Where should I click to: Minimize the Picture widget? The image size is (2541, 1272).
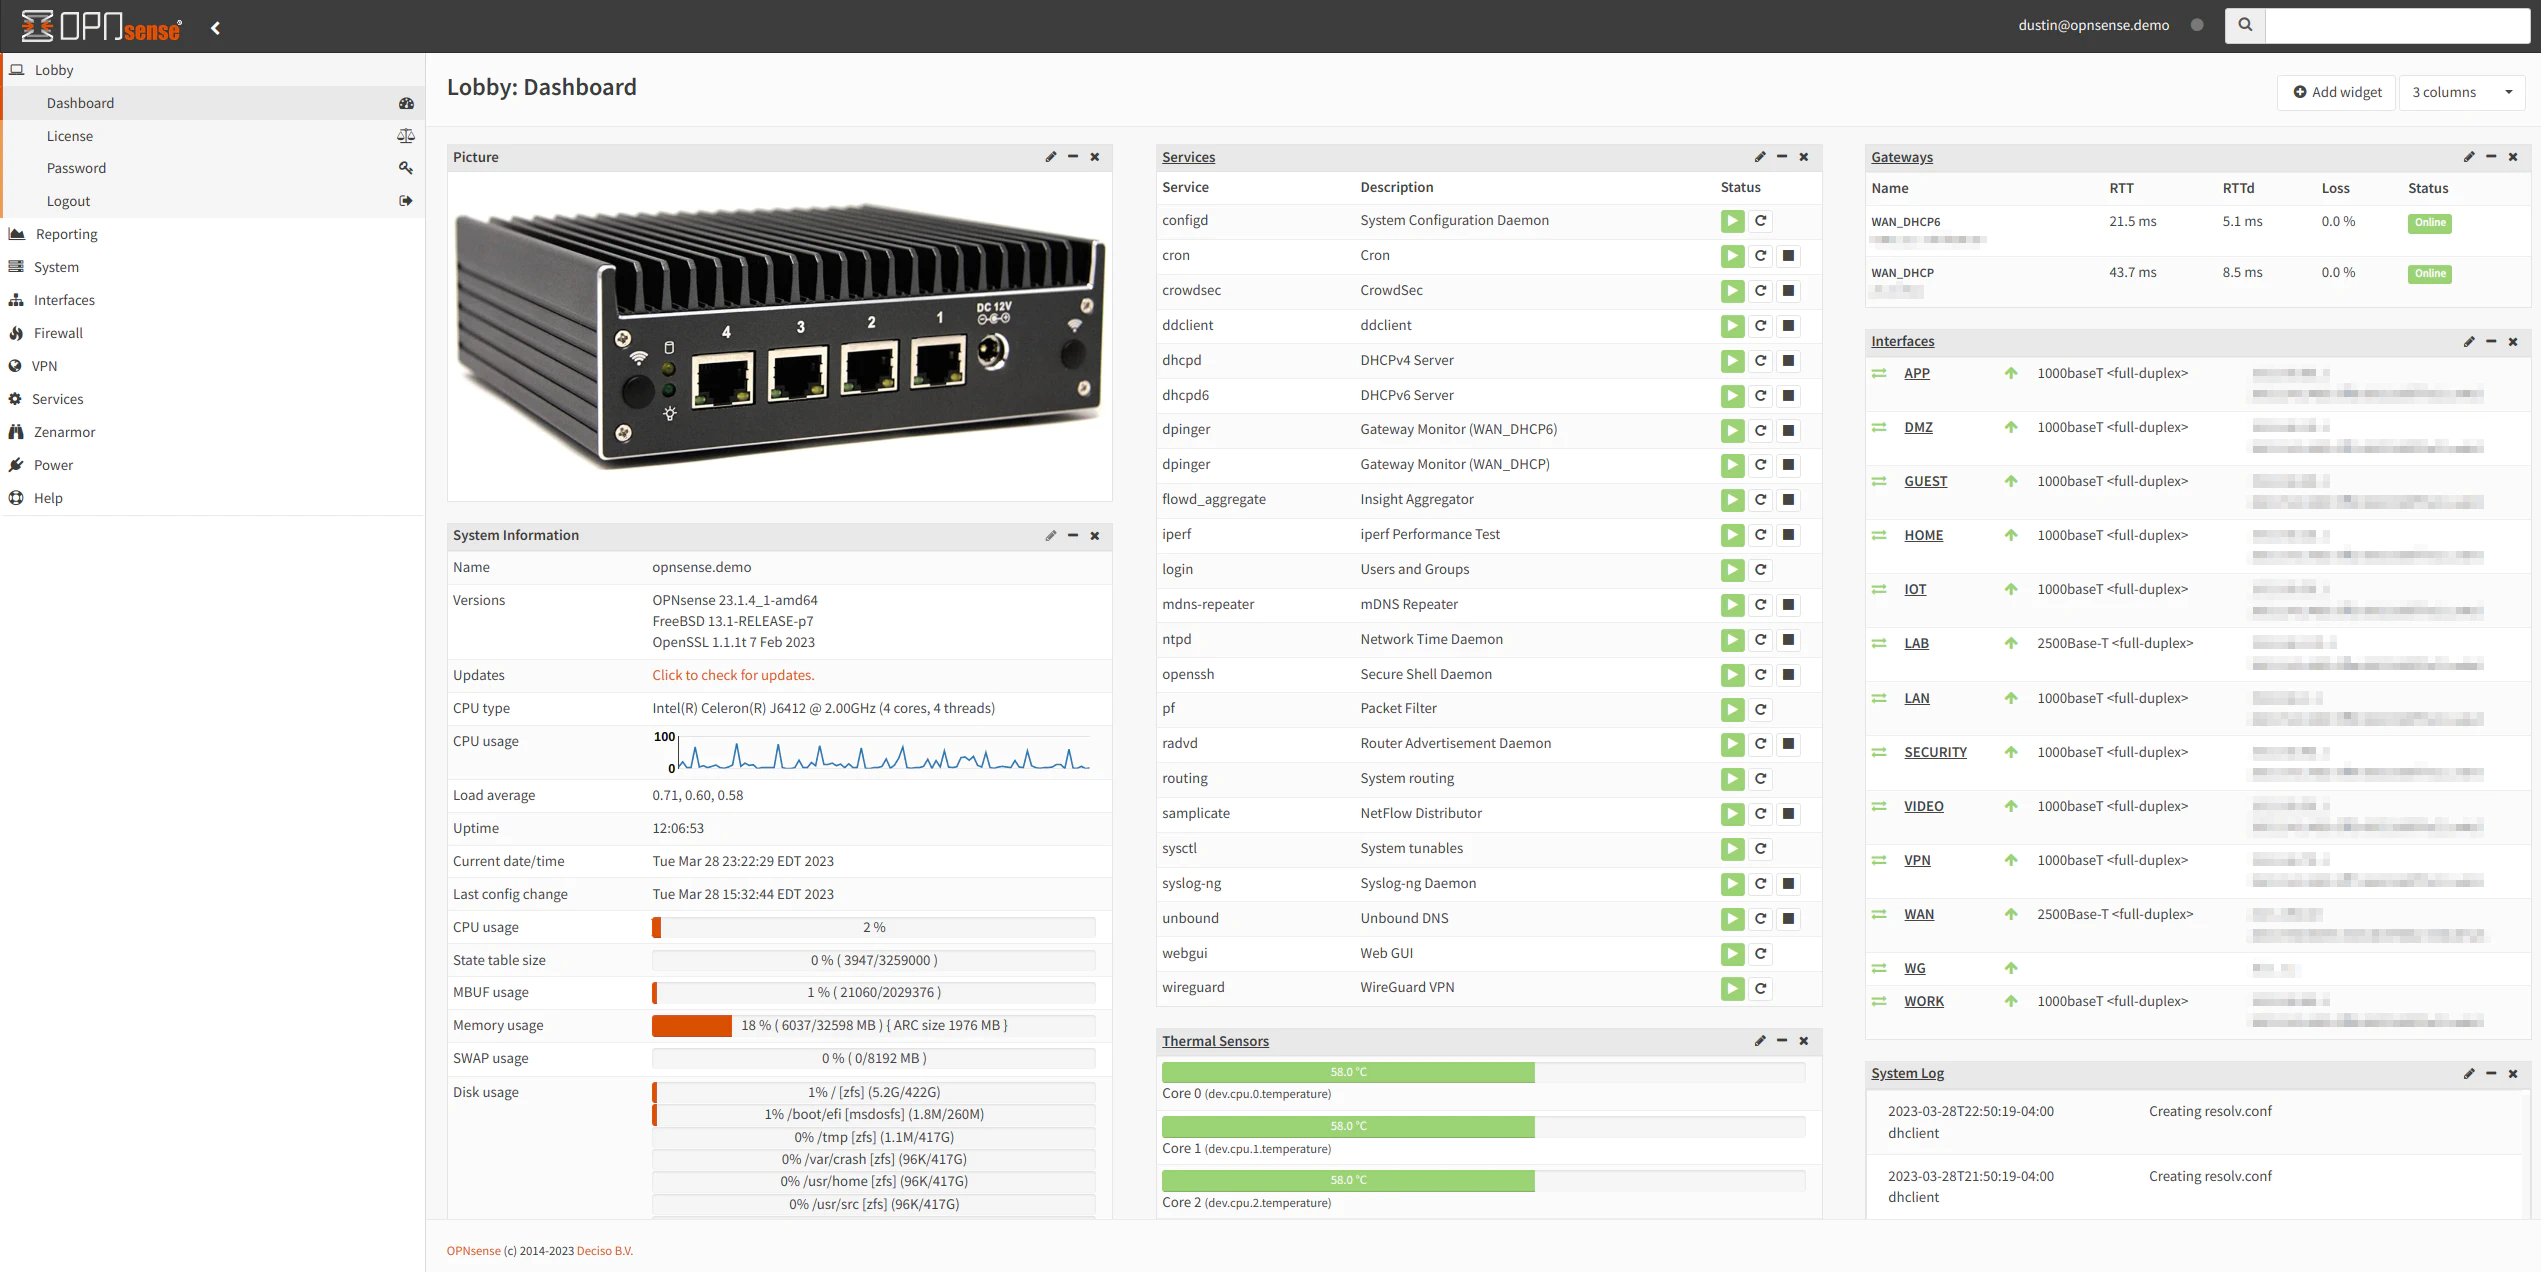[x=1072, y=157]
